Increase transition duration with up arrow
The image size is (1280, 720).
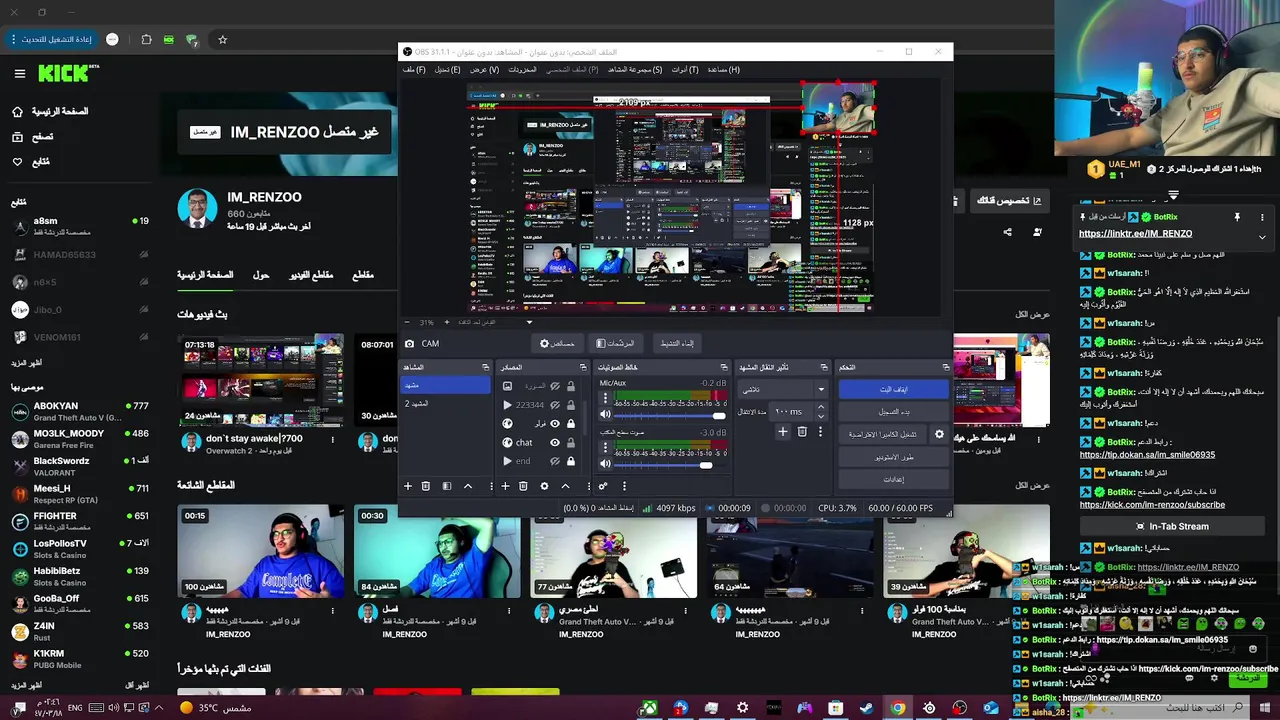821,407
